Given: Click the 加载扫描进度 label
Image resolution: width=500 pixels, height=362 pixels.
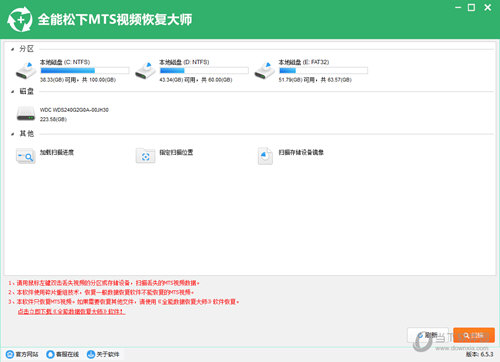Looking at the screenshot, I should 57,152.
